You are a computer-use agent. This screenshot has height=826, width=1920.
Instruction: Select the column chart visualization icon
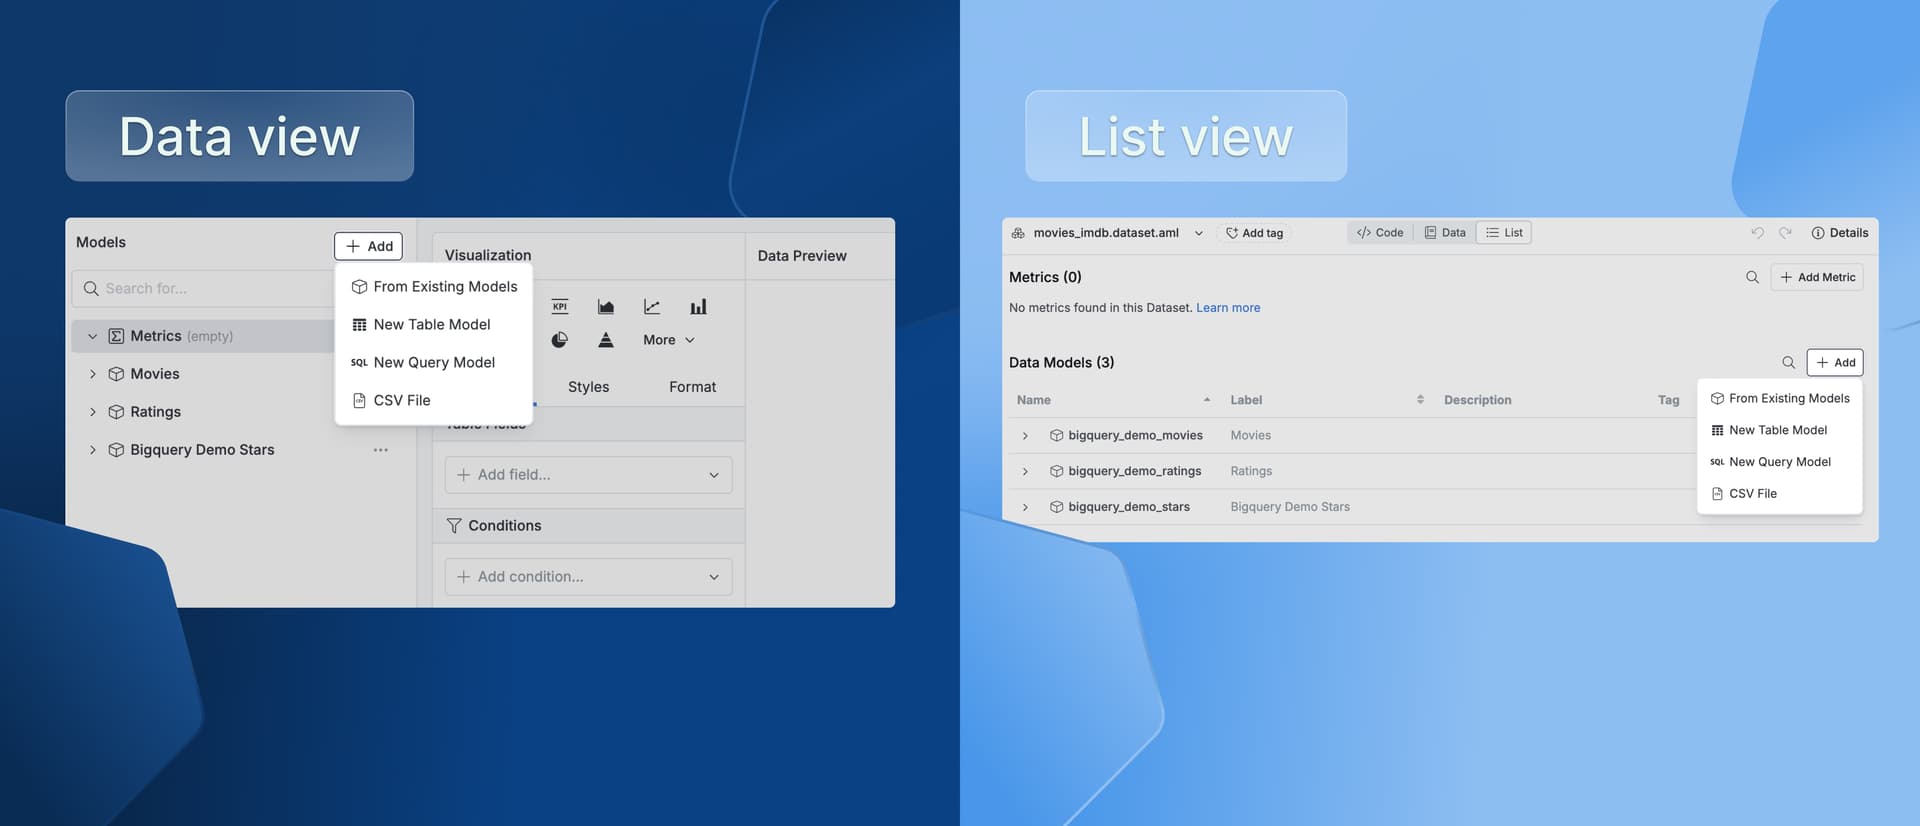point(698,307)
